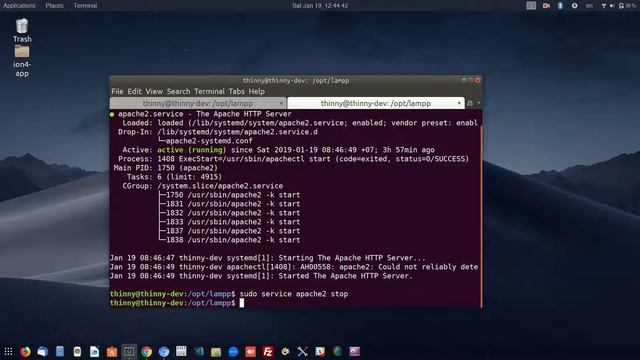Image resolution: width=640 pixels, height=360 pixels.
Task: Launch the red remote desktop icon in the dock
Action: coord(251,351)
